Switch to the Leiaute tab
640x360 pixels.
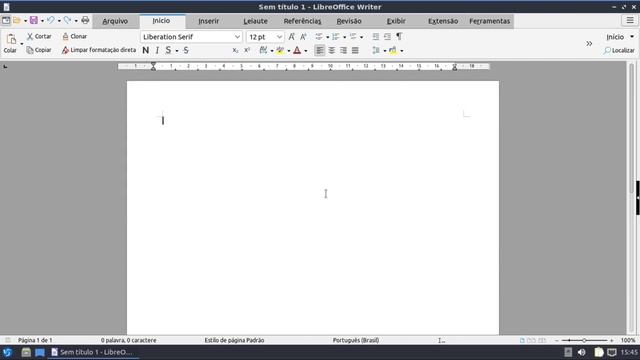[x=256, y=21]
